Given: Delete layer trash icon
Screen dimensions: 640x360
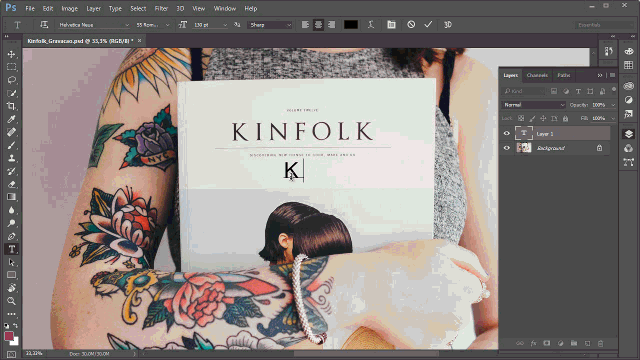Looking at the screenshot, I should [600, 344].
